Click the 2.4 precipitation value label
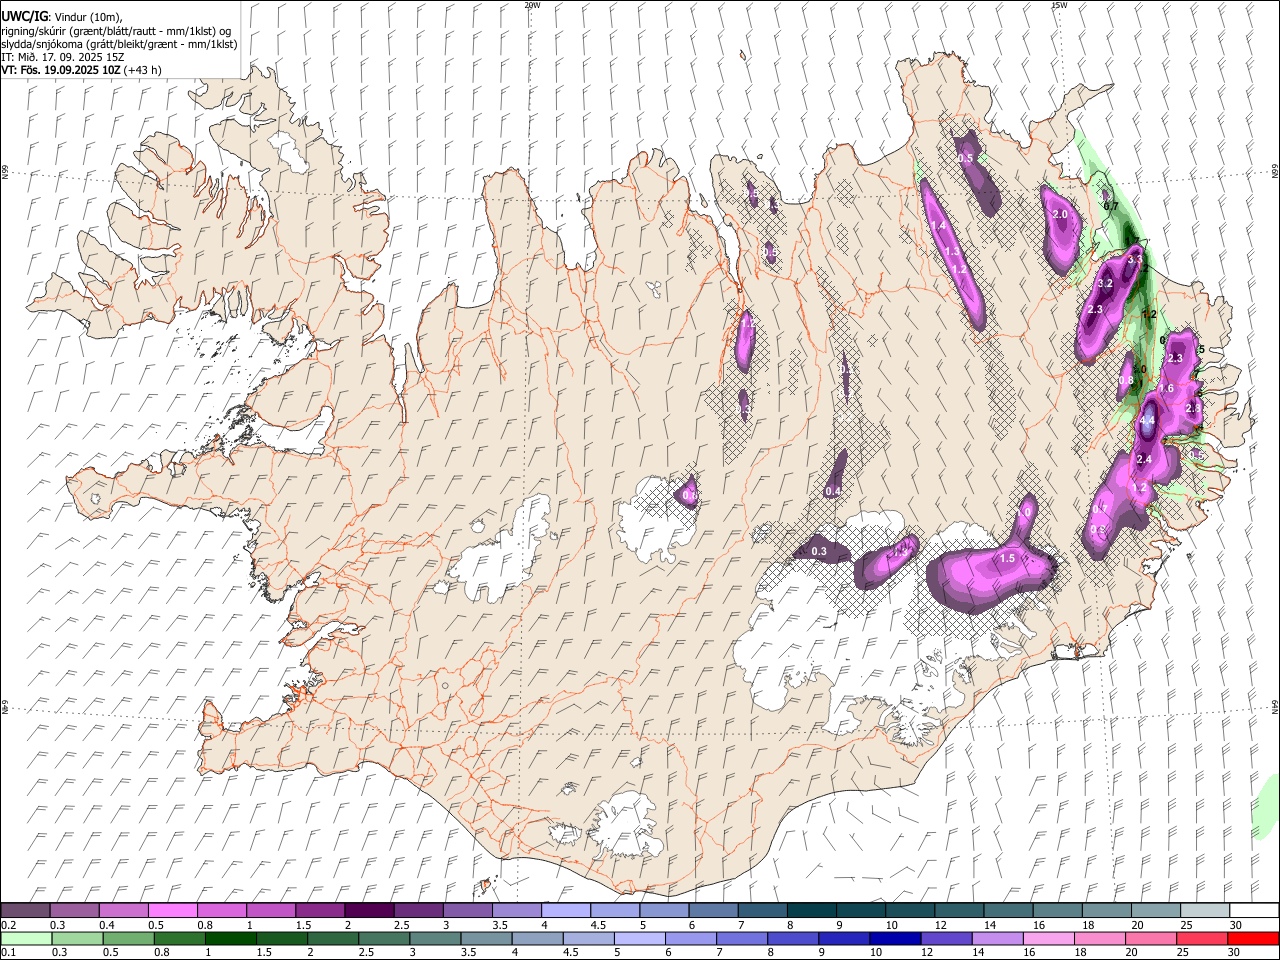This screenshot has height=960, width=1280. pyautogui.click(x=1145, y=459)
